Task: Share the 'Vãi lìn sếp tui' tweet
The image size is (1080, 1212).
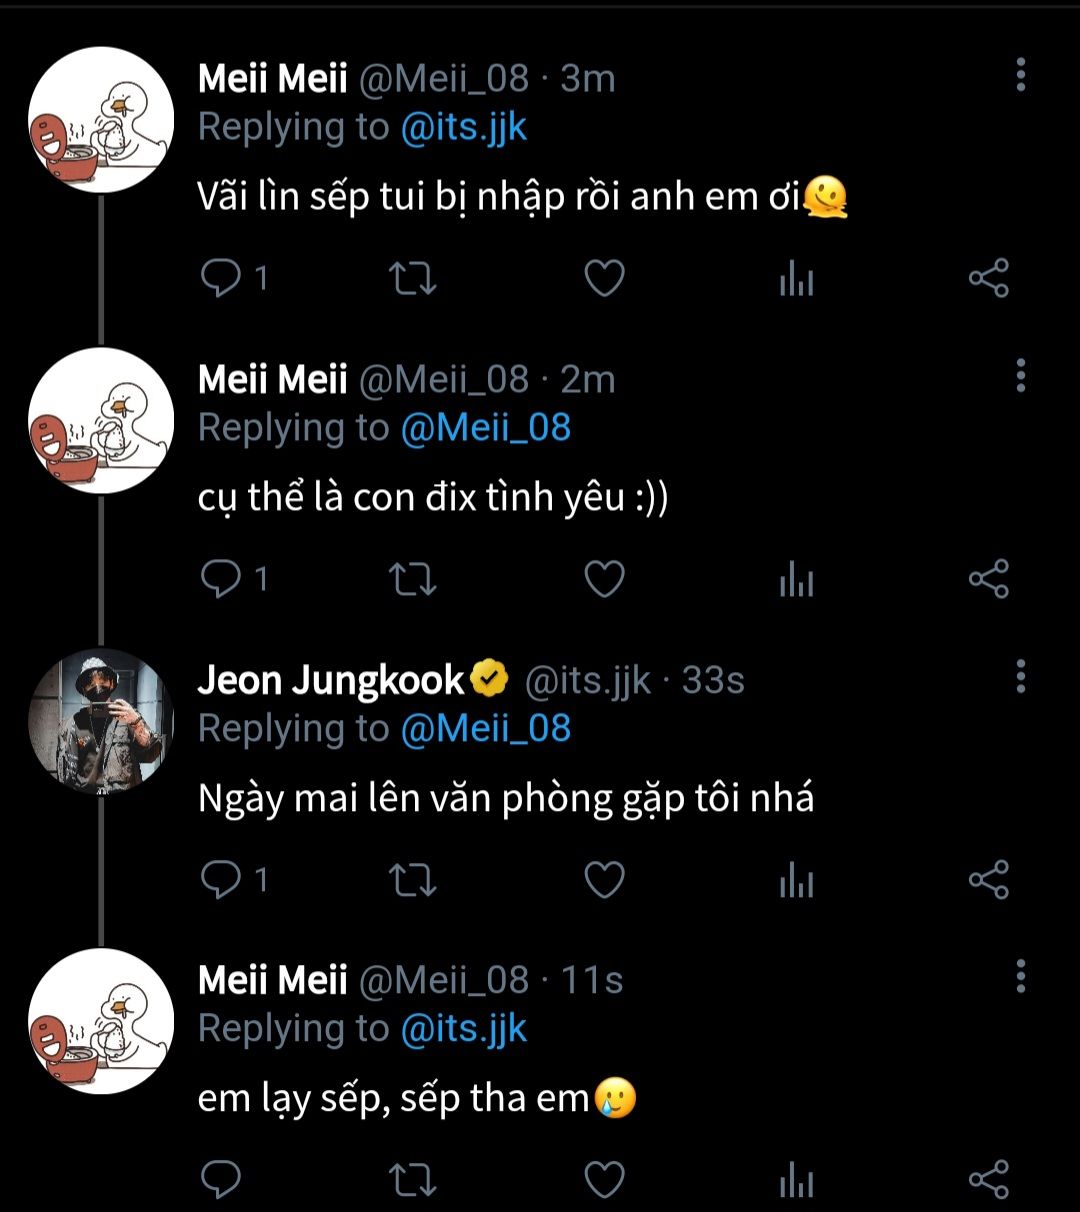Action: (988, 279)
